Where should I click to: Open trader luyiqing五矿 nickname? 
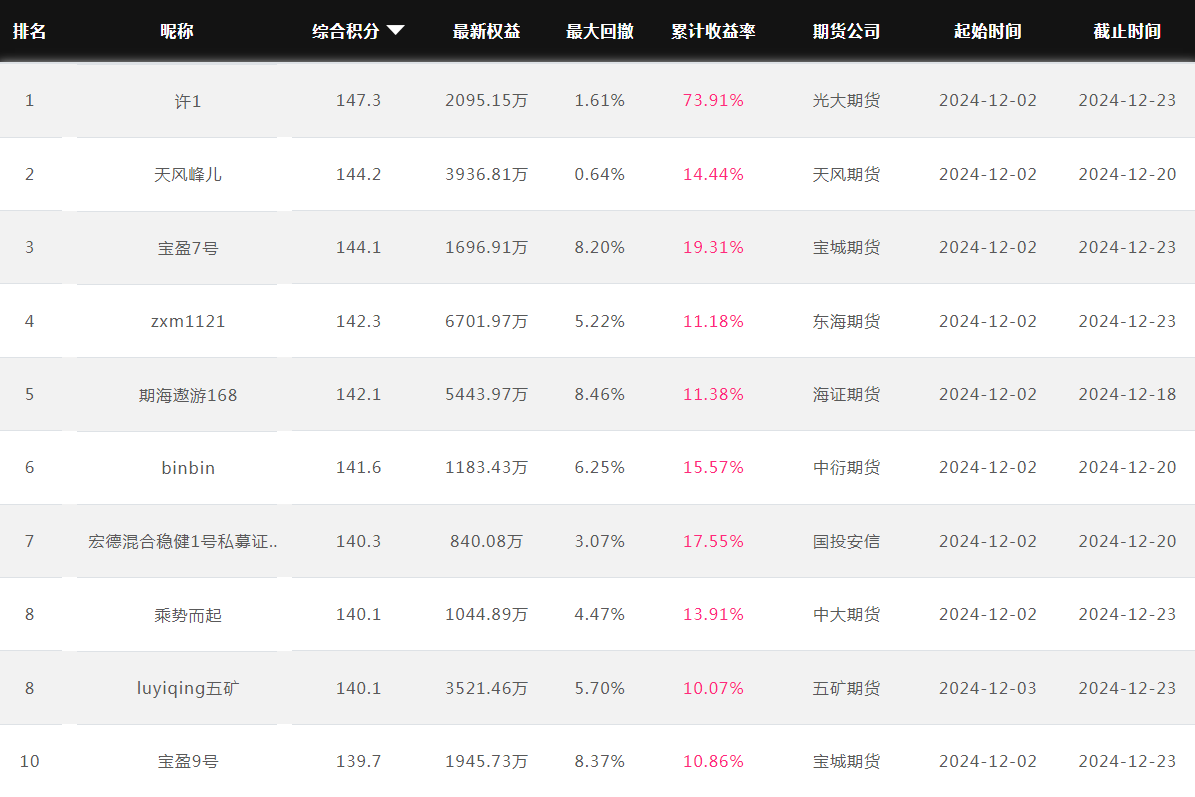tap(187, 689)
